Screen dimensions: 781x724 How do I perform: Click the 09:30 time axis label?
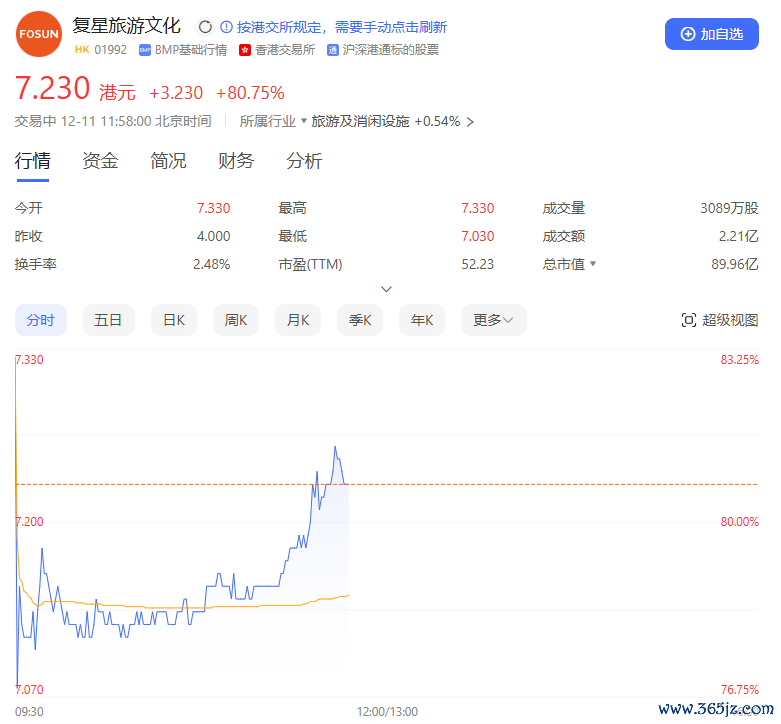(x=29, y=712)
